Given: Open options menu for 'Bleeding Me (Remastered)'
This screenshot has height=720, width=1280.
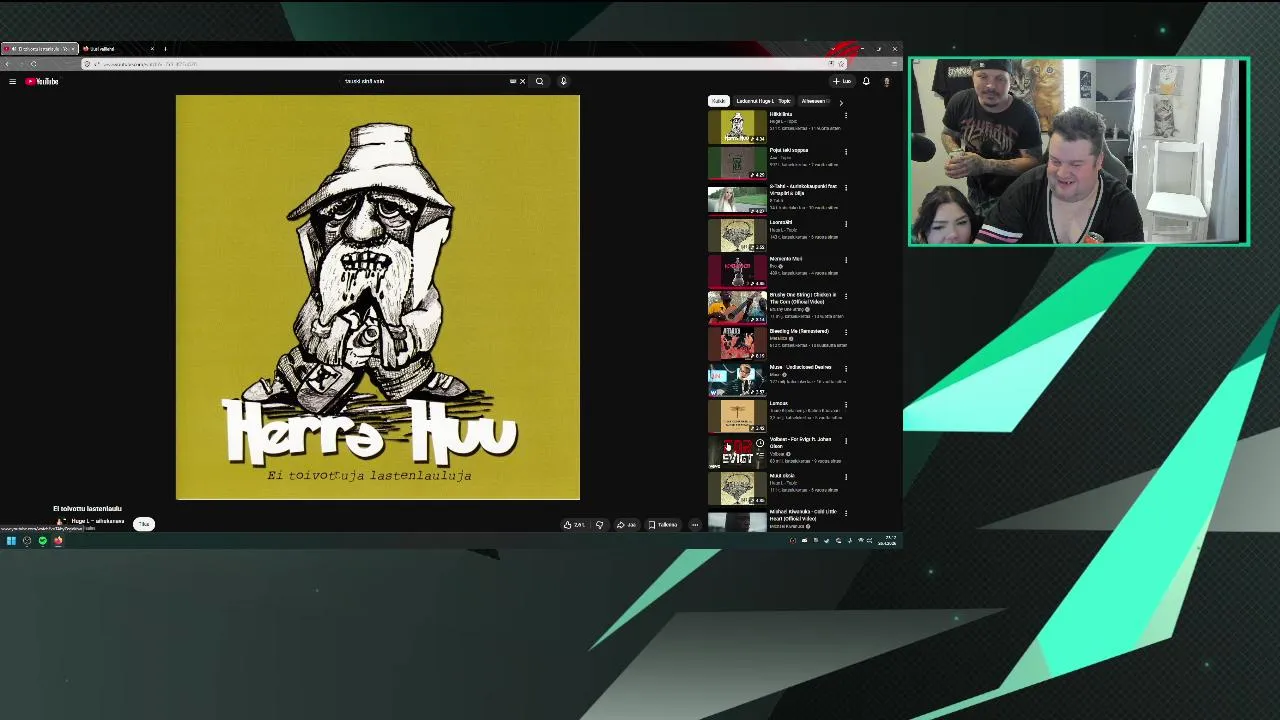Looking at the screenshot, I should (846, 332).
